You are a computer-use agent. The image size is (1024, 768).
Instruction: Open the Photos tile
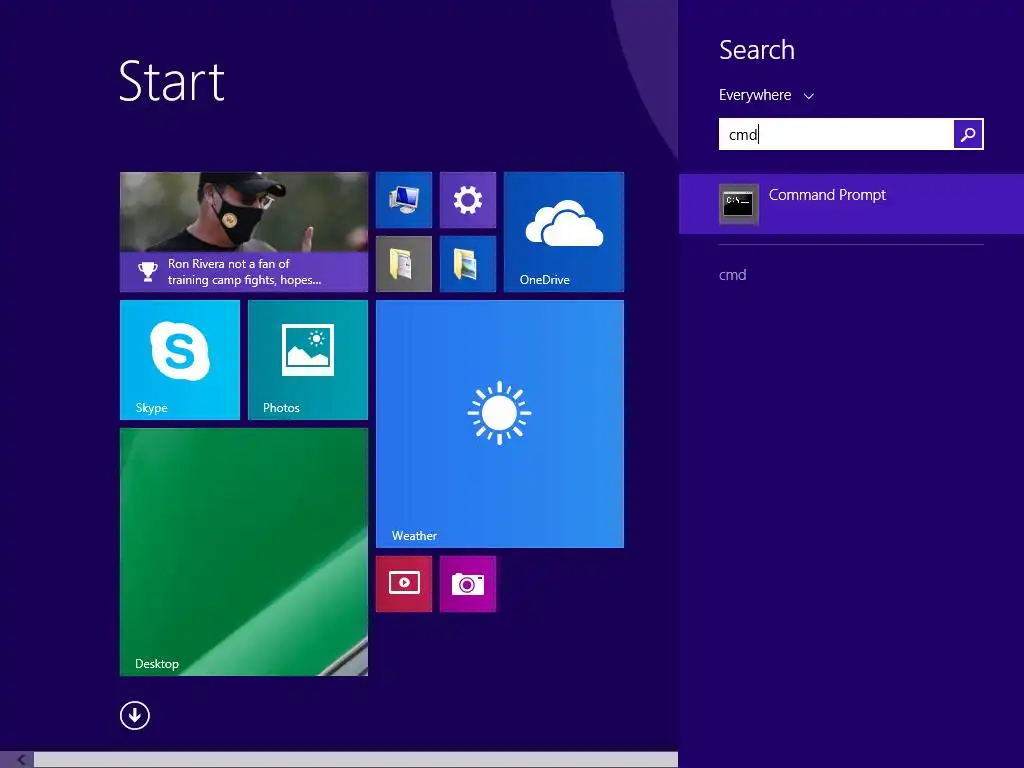click(308, 360)
